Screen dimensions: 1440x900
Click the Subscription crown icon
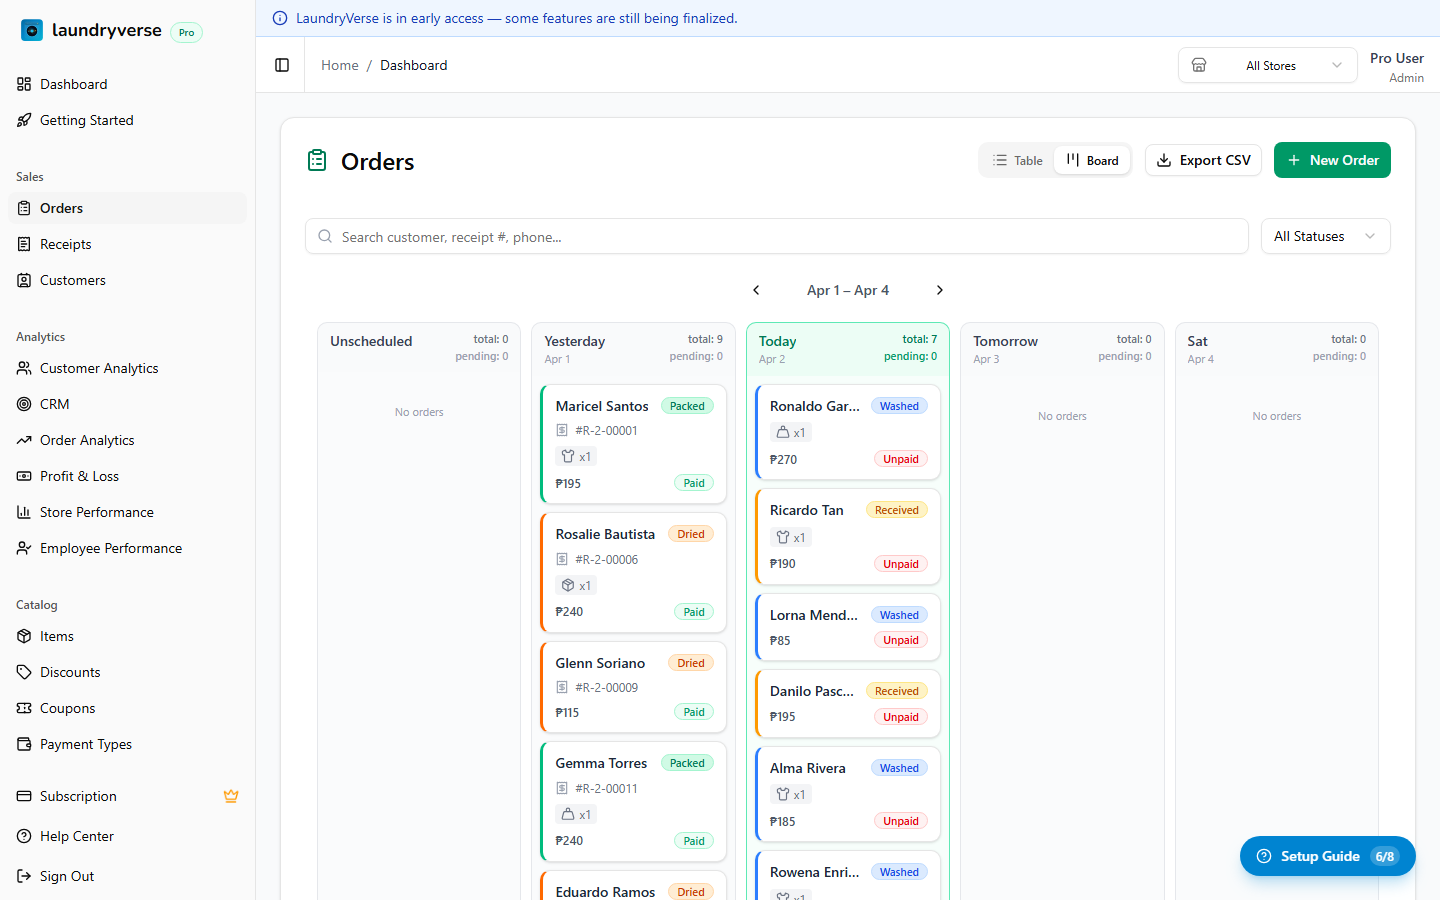pos(231,796)
